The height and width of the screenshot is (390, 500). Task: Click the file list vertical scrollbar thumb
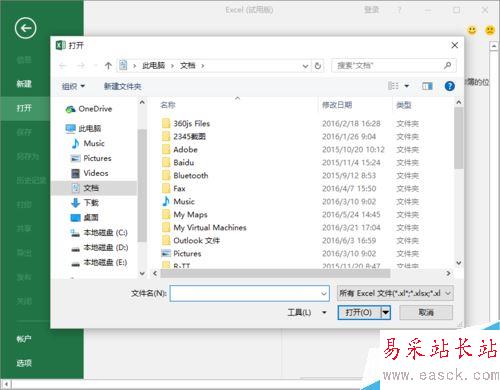(458, 138)
